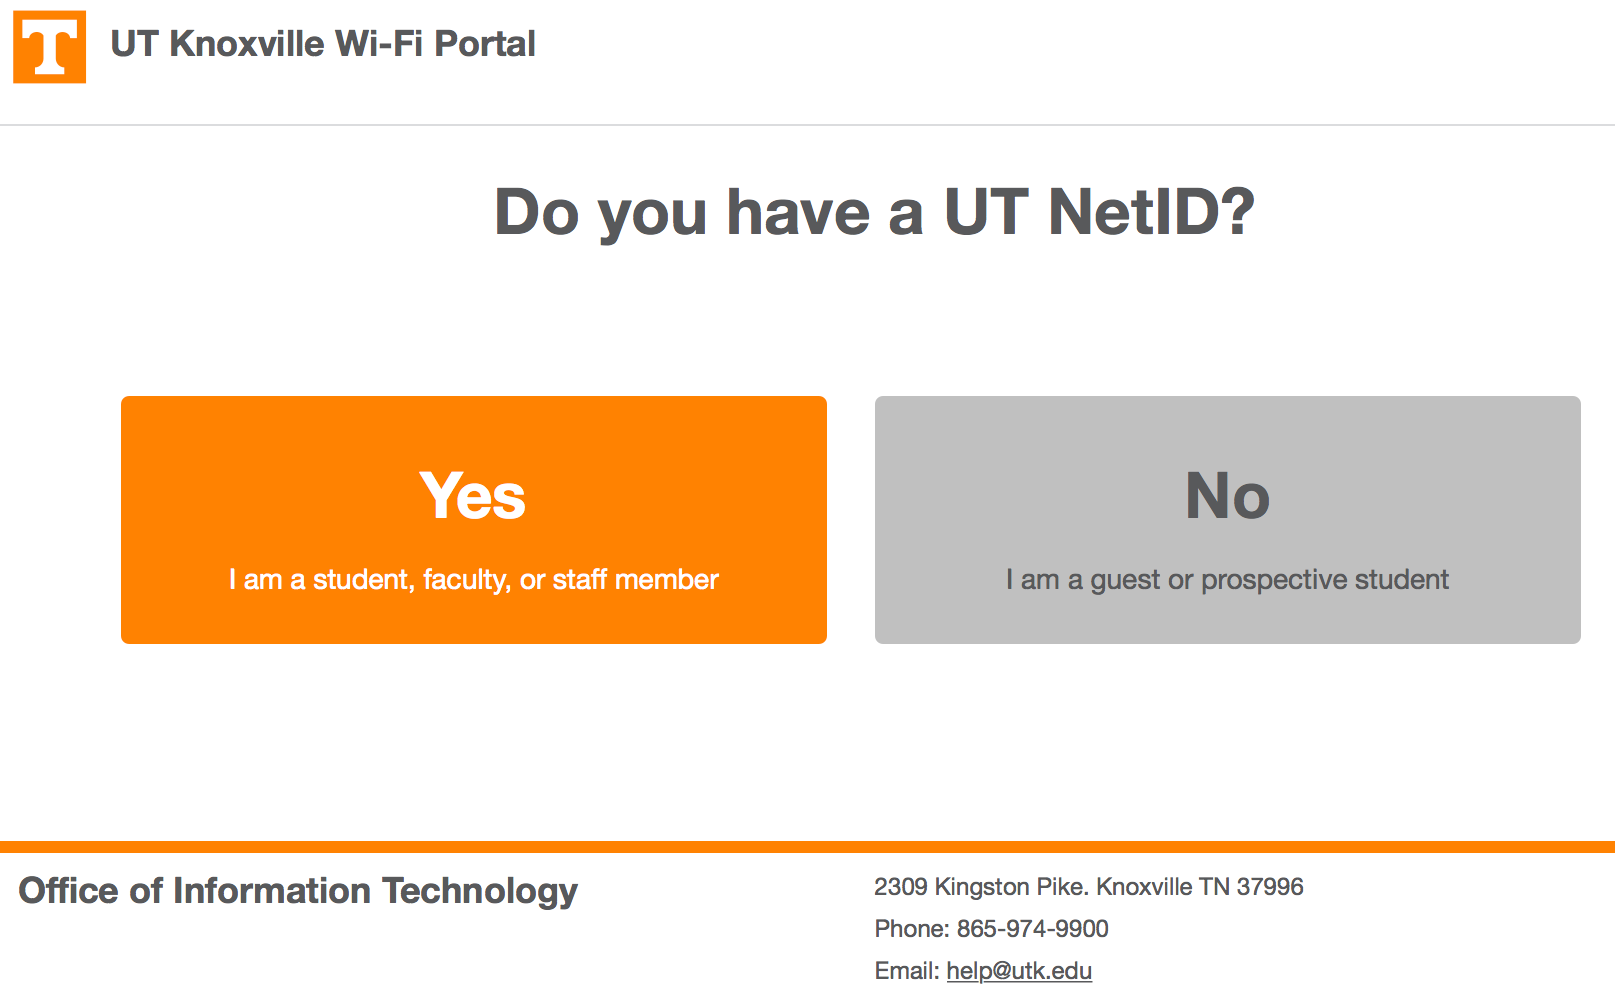Image resolution: width=1615 pixels, height=988 pixels.
Task: Click the word 'NetID?' in the heading
Action: (1151, 212)
